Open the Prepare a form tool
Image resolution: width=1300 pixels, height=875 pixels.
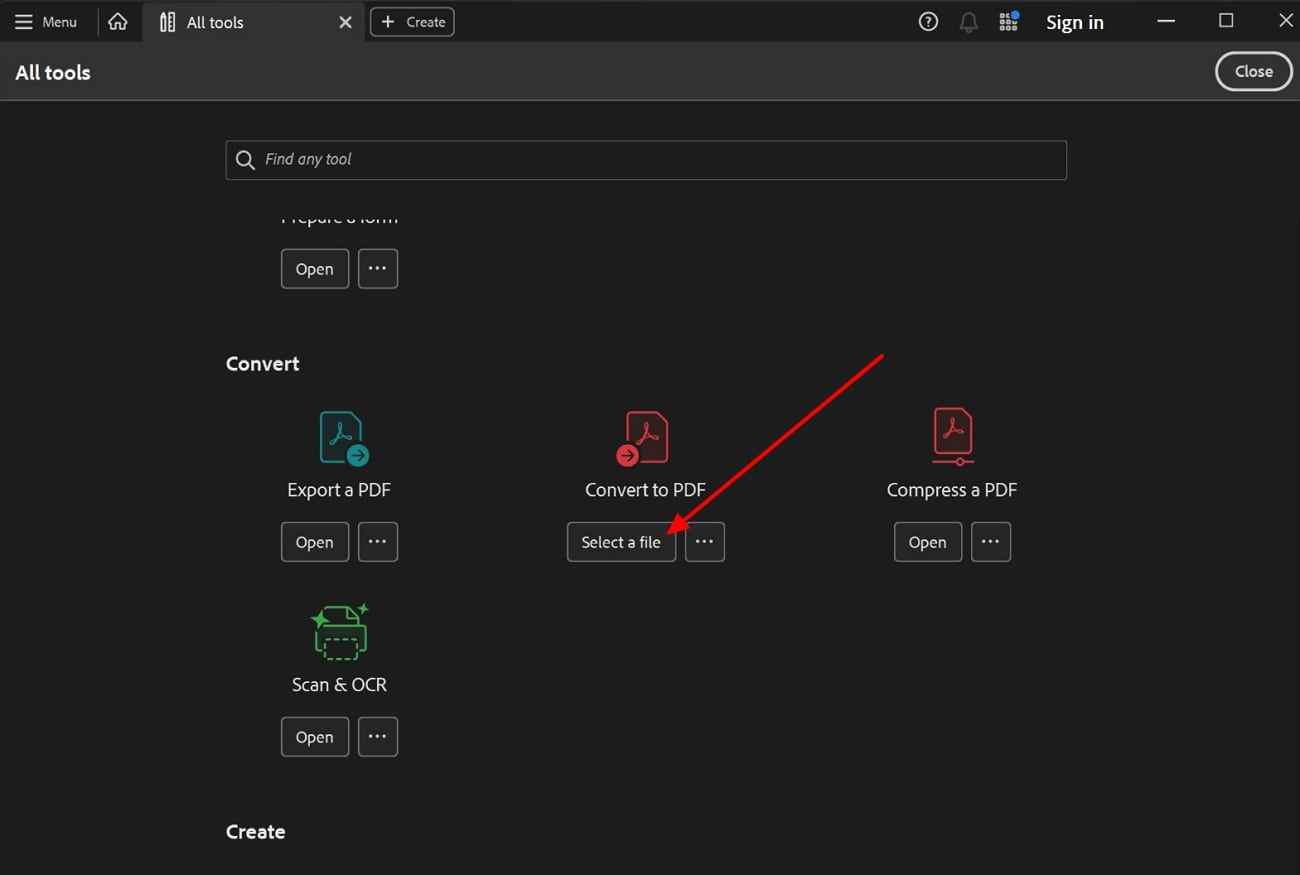[315, 269]
